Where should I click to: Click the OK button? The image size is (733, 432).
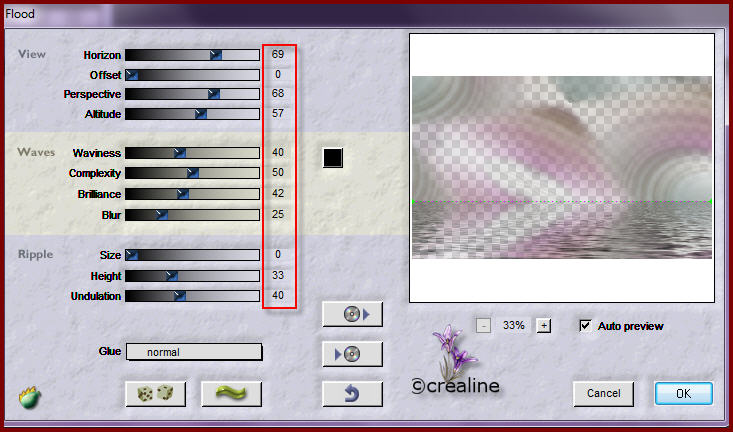pyautogui.click(x=683, y=394)
